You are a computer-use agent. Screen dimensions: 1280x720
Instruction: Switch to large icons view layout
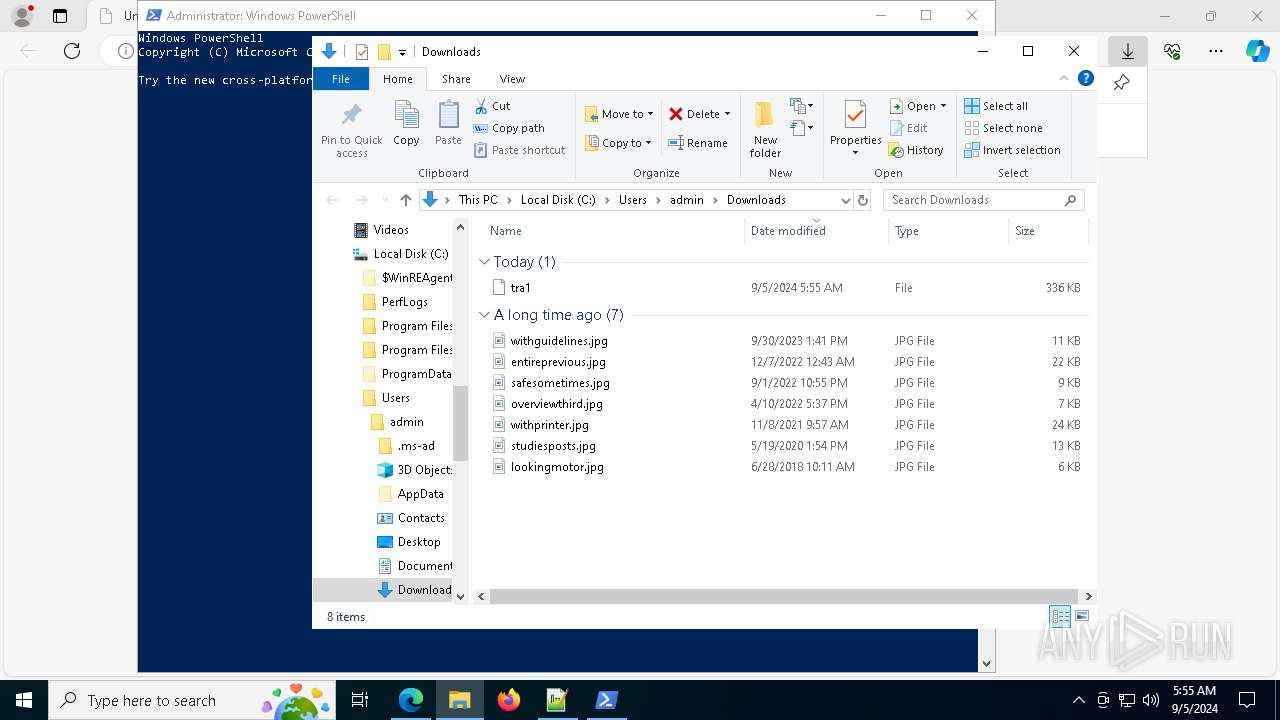(x=1081, y=617)
